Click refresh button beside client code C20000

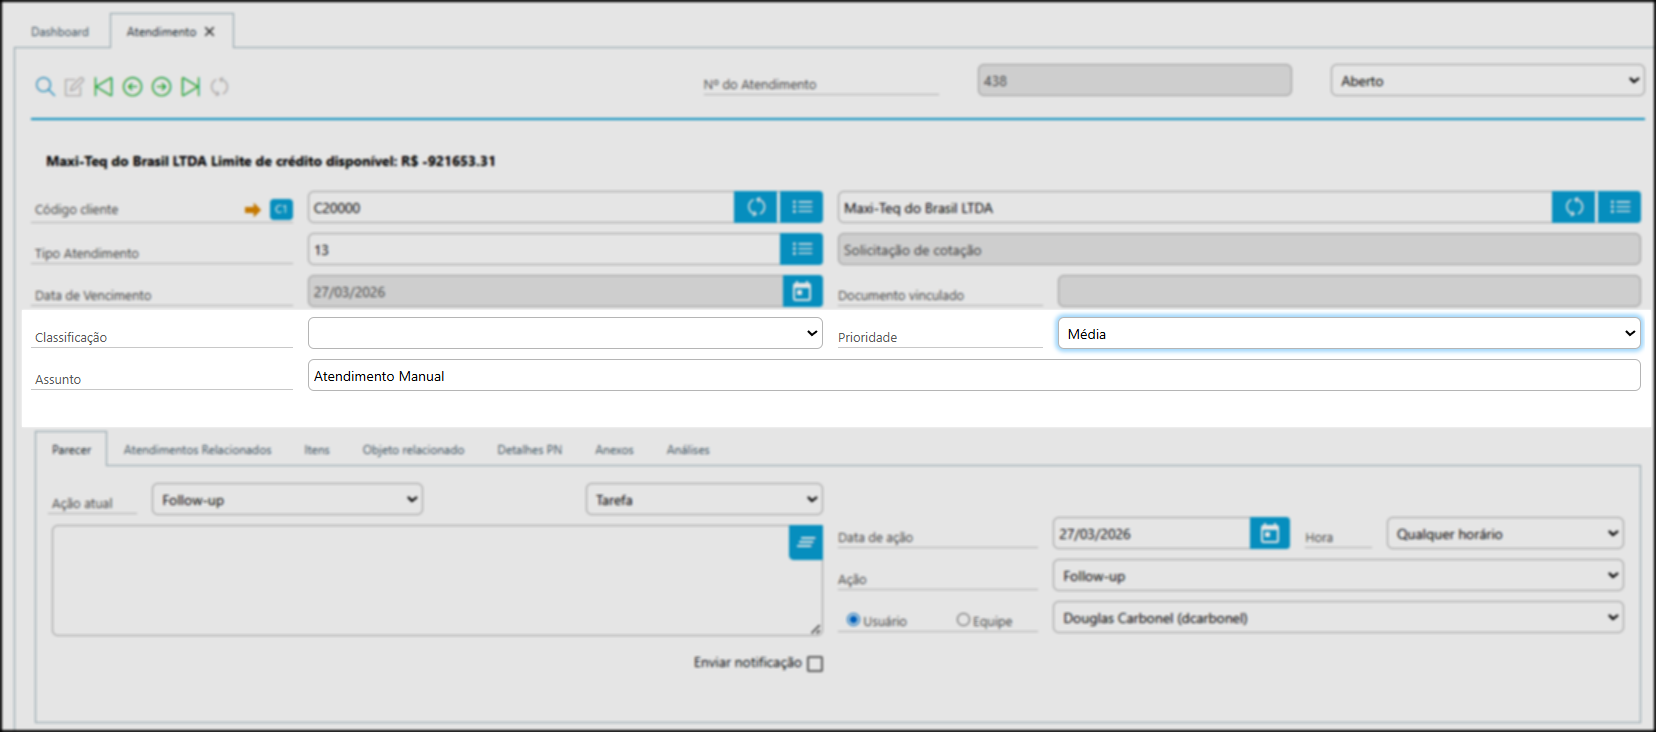pyautogui.click(x=756, y=207)
